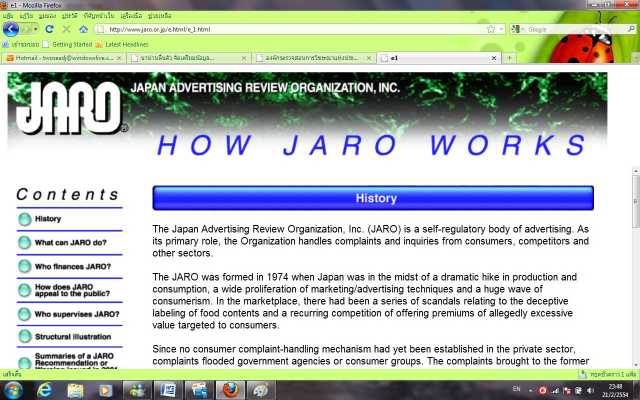Switch to the Word document taskbar button
The height and width of the screenshot is (400, 640).
[x=168, y=391]
